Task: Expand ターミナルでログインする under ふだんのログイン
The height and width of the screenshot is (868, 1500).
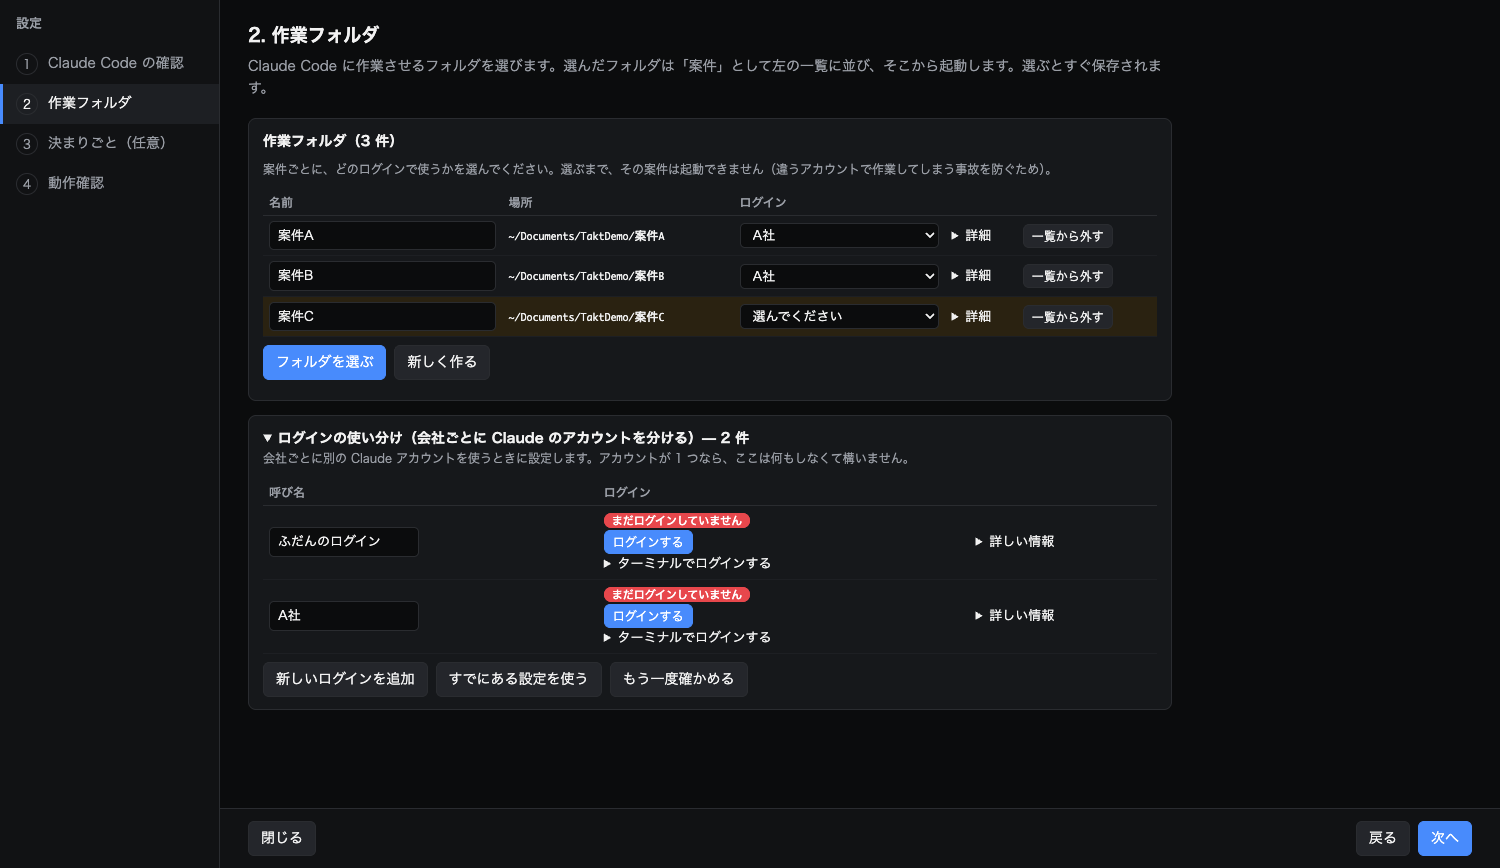Action: (688, 563)
